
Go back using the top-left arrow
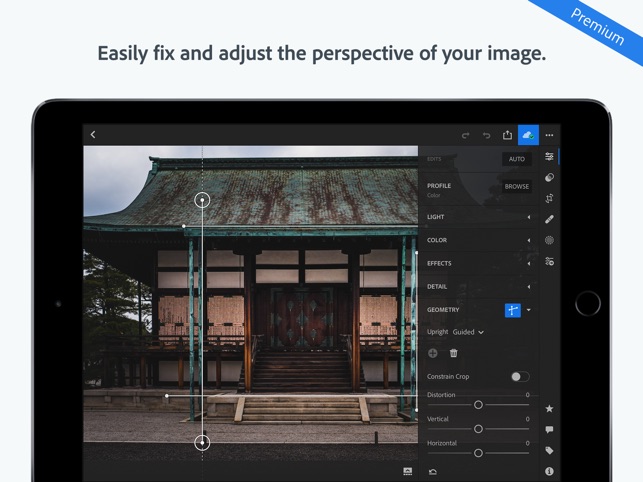(93, 135)
